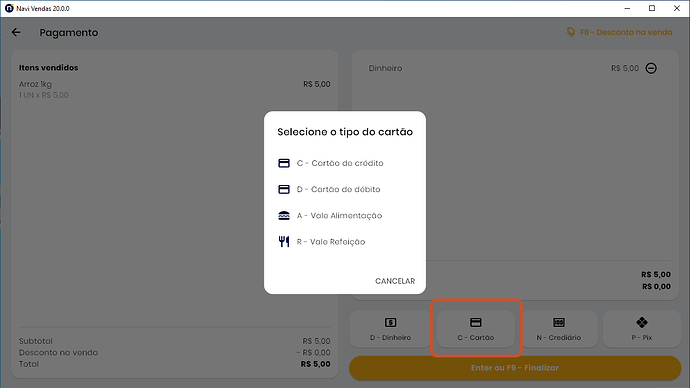Click the Crediário icon above its label
The width and height of the screenshot is (690, 388).
click(559, 322)
